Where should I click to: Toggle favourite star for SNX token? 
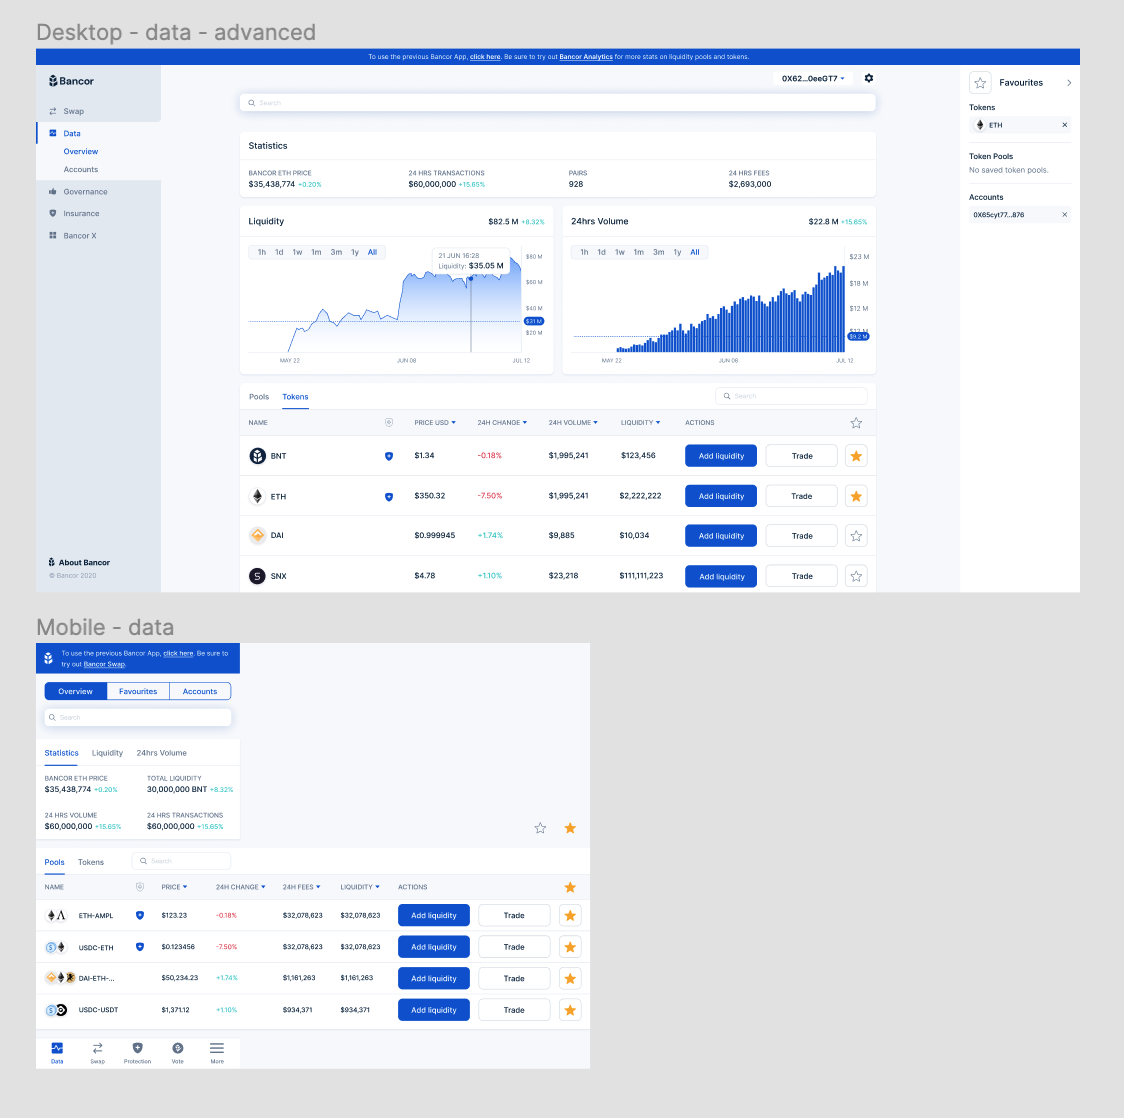coord(856,576)
